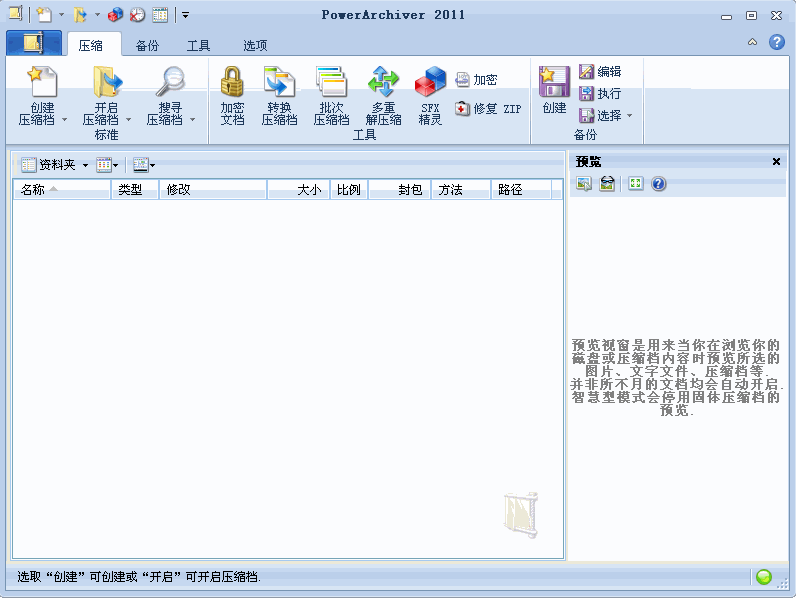Open archive with 开启压缩档 folder icon
The height and width of the screenshot is (598, 796).
(x=107, y=81)
